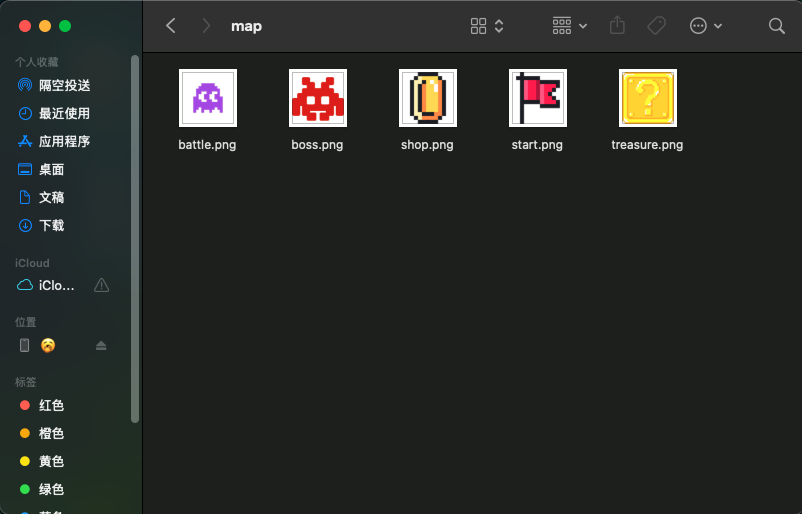This screenshot has width=802, height=514.
Task: Click the map folder title
Action: (x=247, y=26)
